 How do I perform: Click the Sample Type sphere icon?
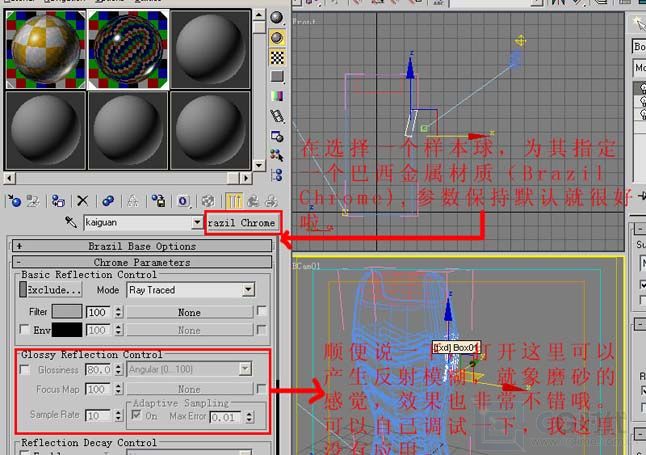277,18
